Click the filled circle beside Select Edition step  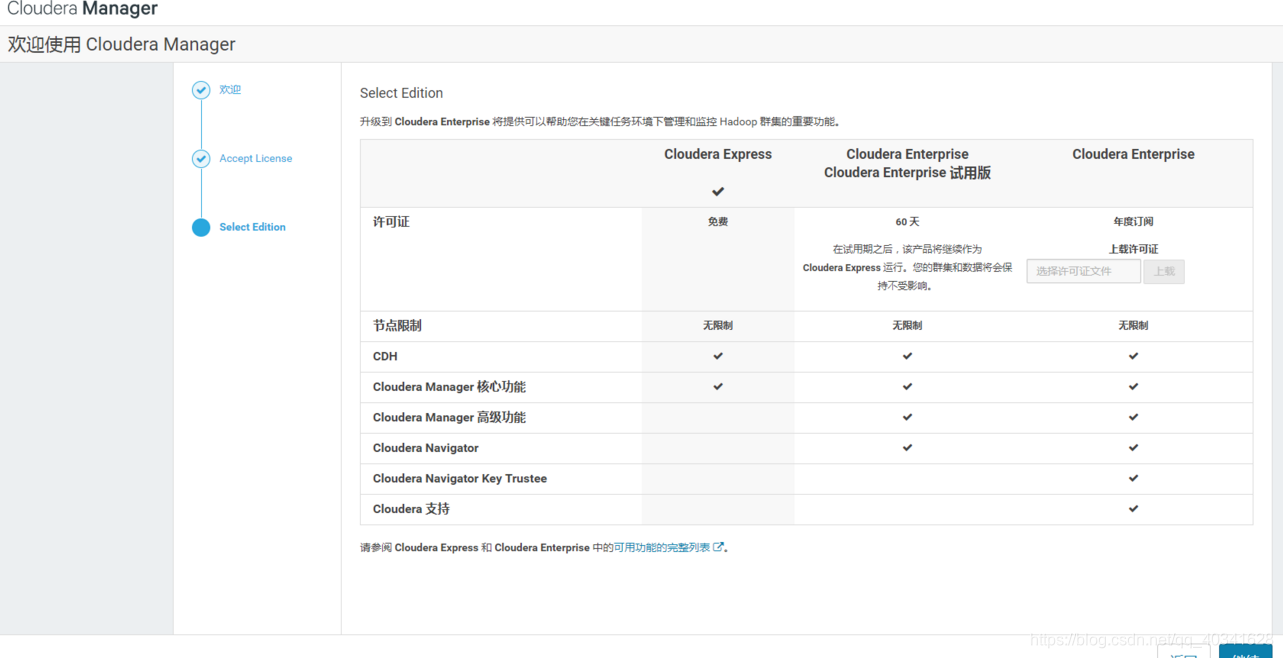pyautogui.click(x=201, y=227)
